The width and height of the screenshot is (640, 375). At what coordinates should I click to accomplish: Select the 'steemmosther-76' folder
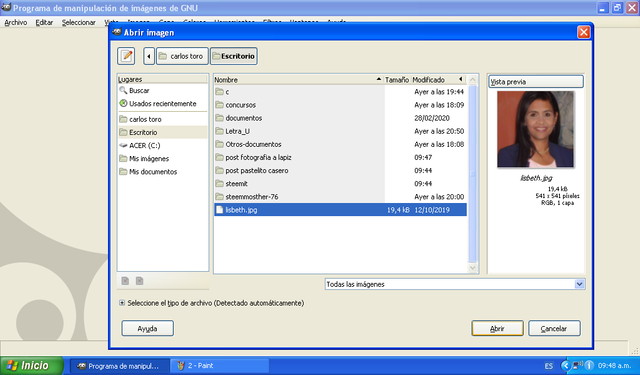tap(340, 197)
